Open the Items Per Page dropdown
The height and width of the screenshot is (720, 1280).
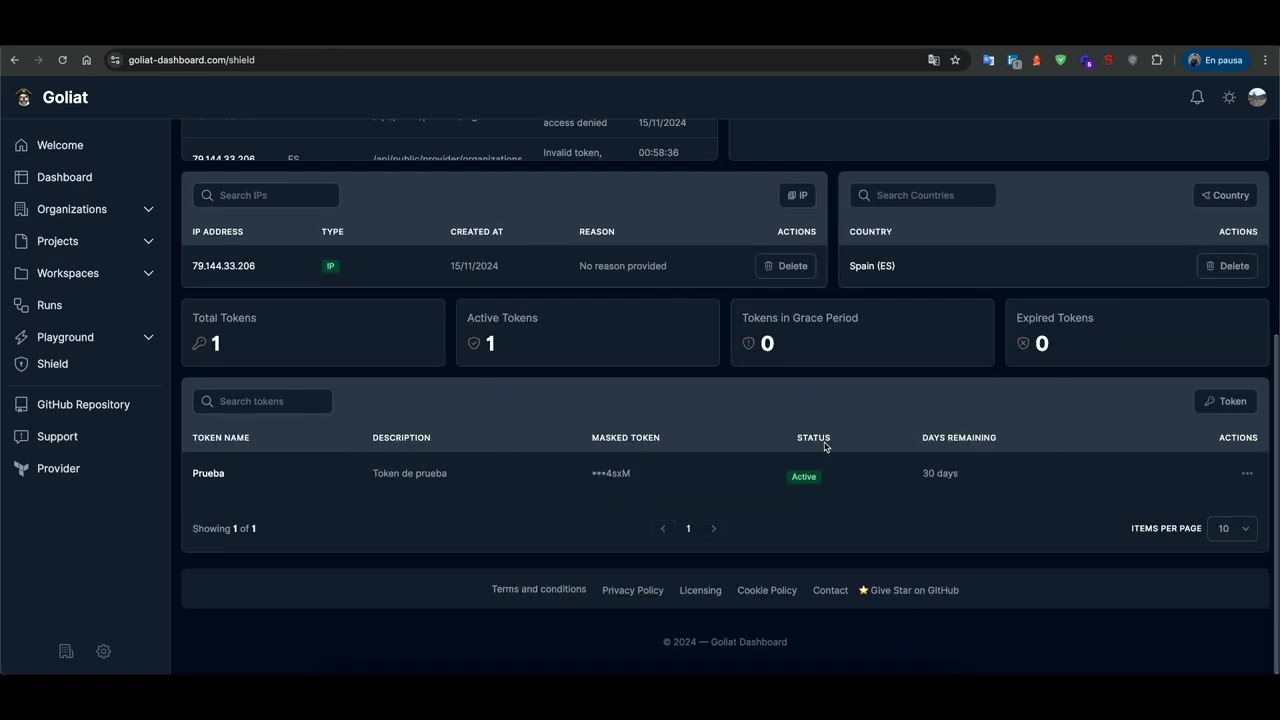1232,528
